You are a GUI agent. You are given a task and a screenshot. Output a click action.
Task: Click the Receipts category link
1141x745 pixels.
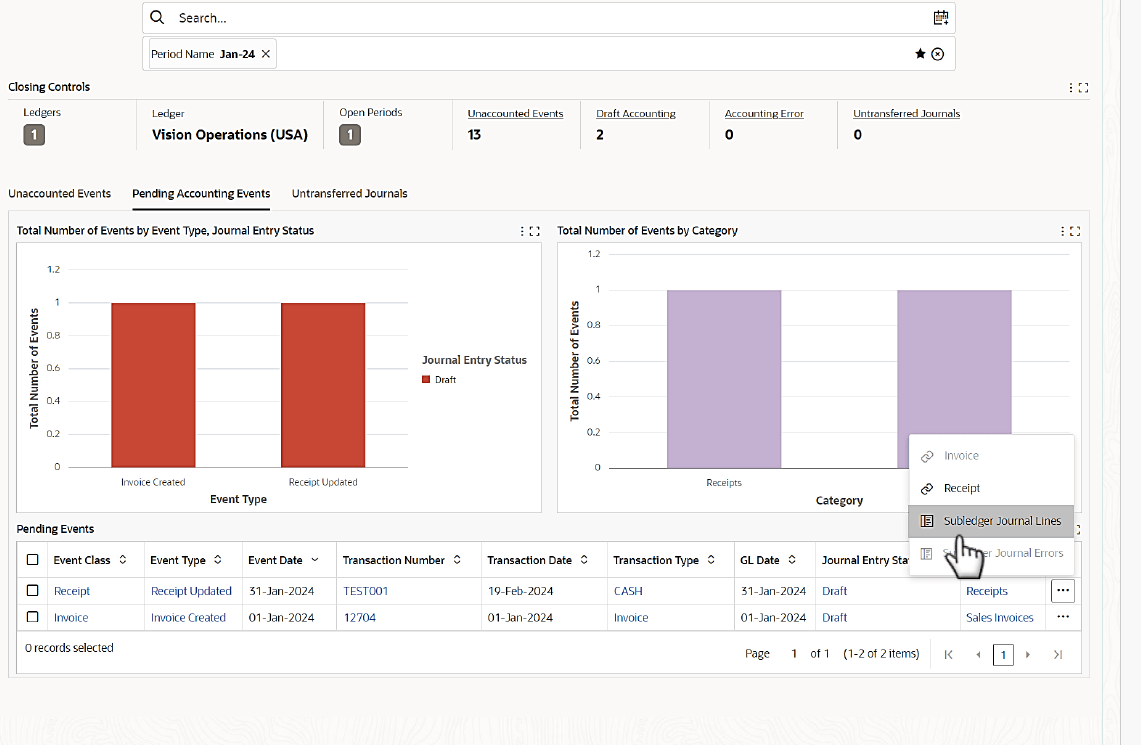coord(987,591)
